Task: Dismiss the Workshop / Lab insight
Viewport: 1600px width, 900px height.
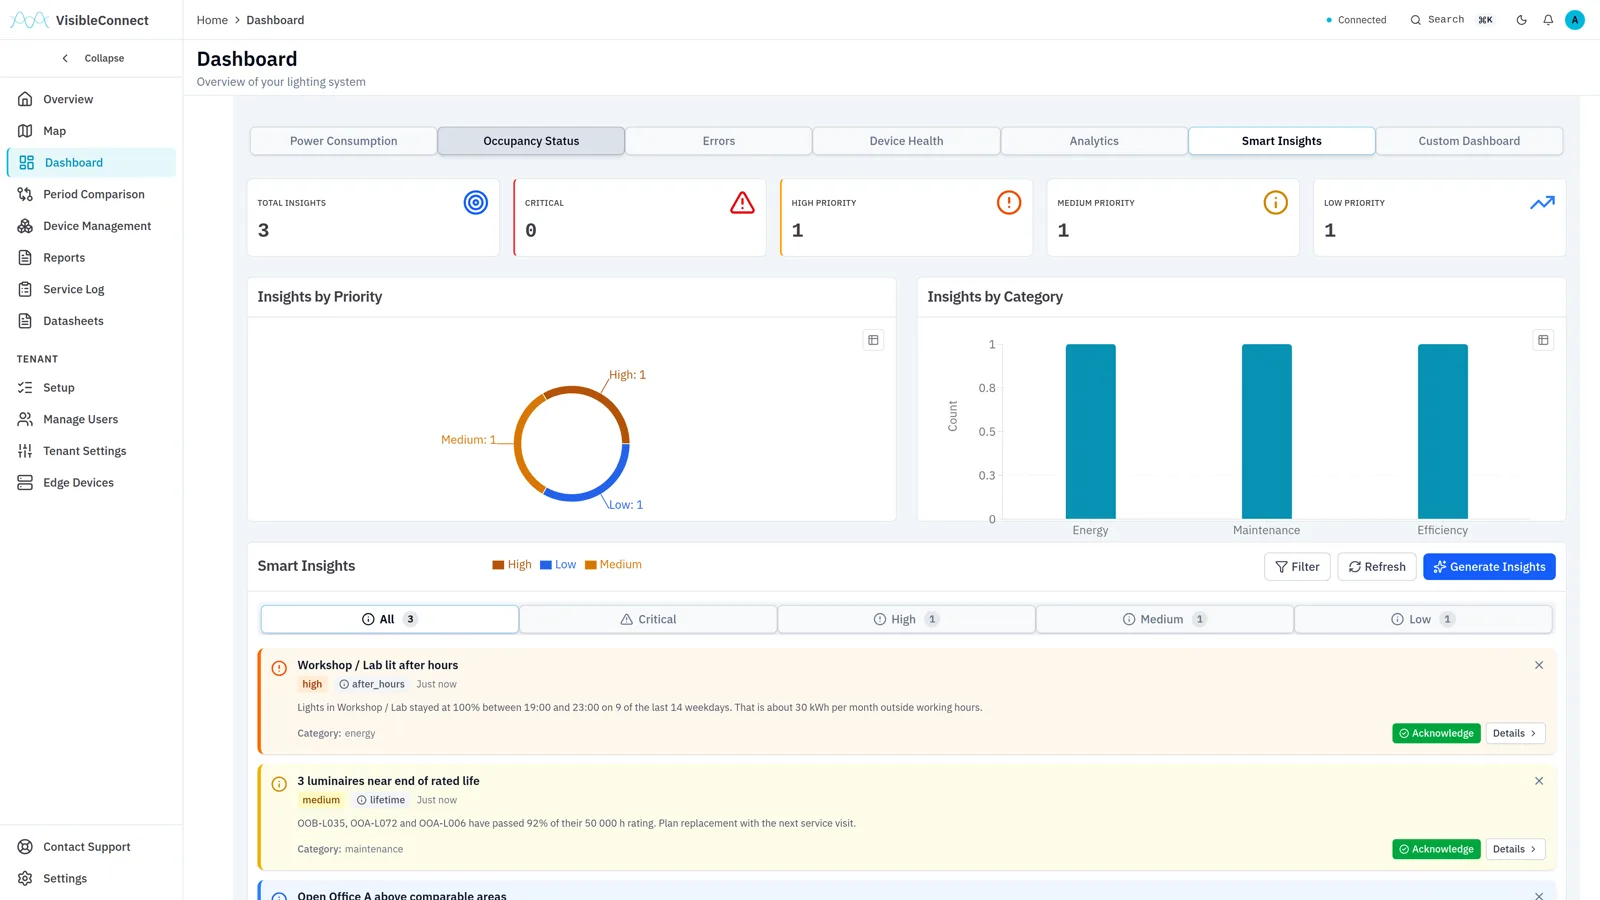Action: click(x=1539, y=665)
